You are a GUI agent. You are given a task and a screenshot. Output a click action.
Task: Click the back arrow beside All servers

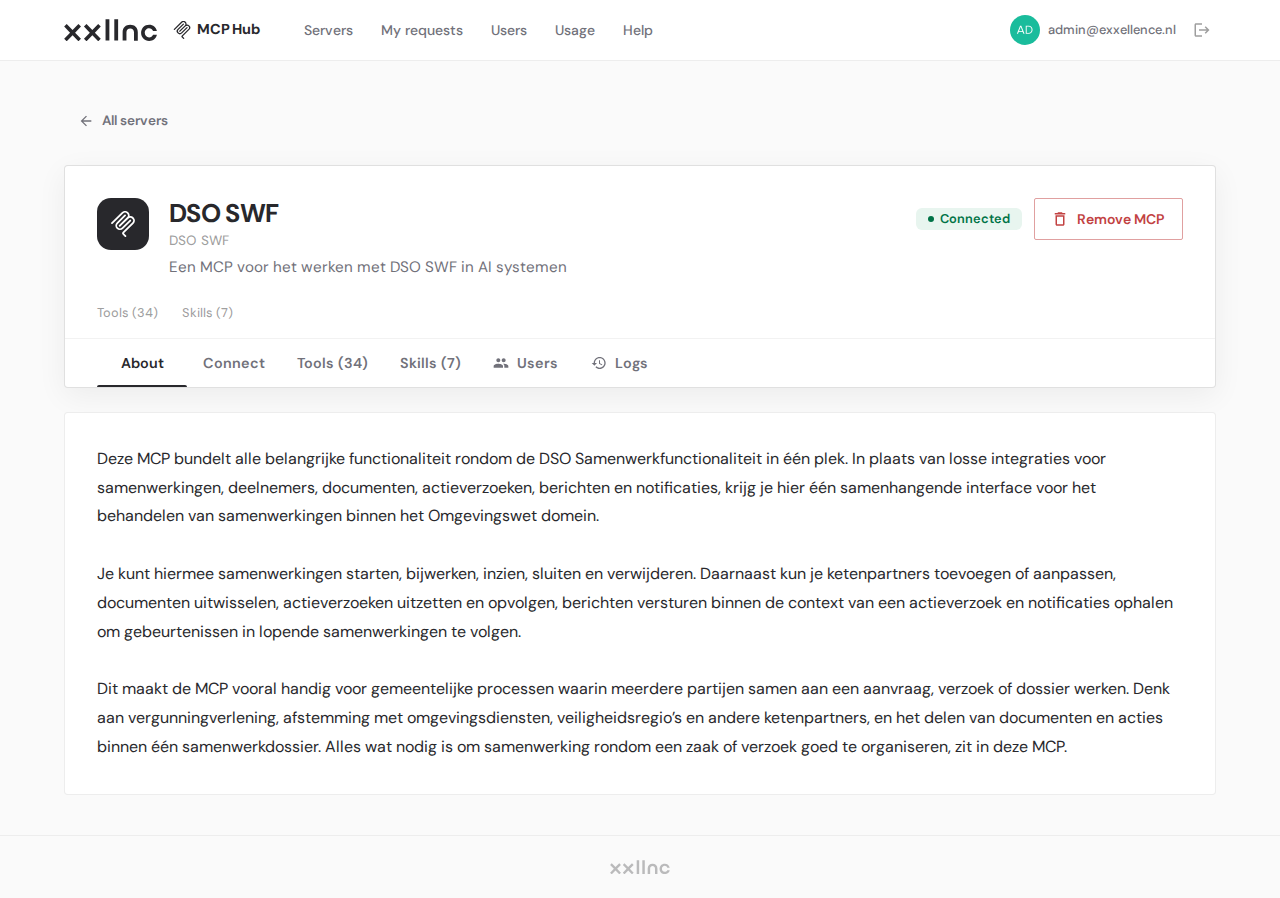[x=86, y=121]
